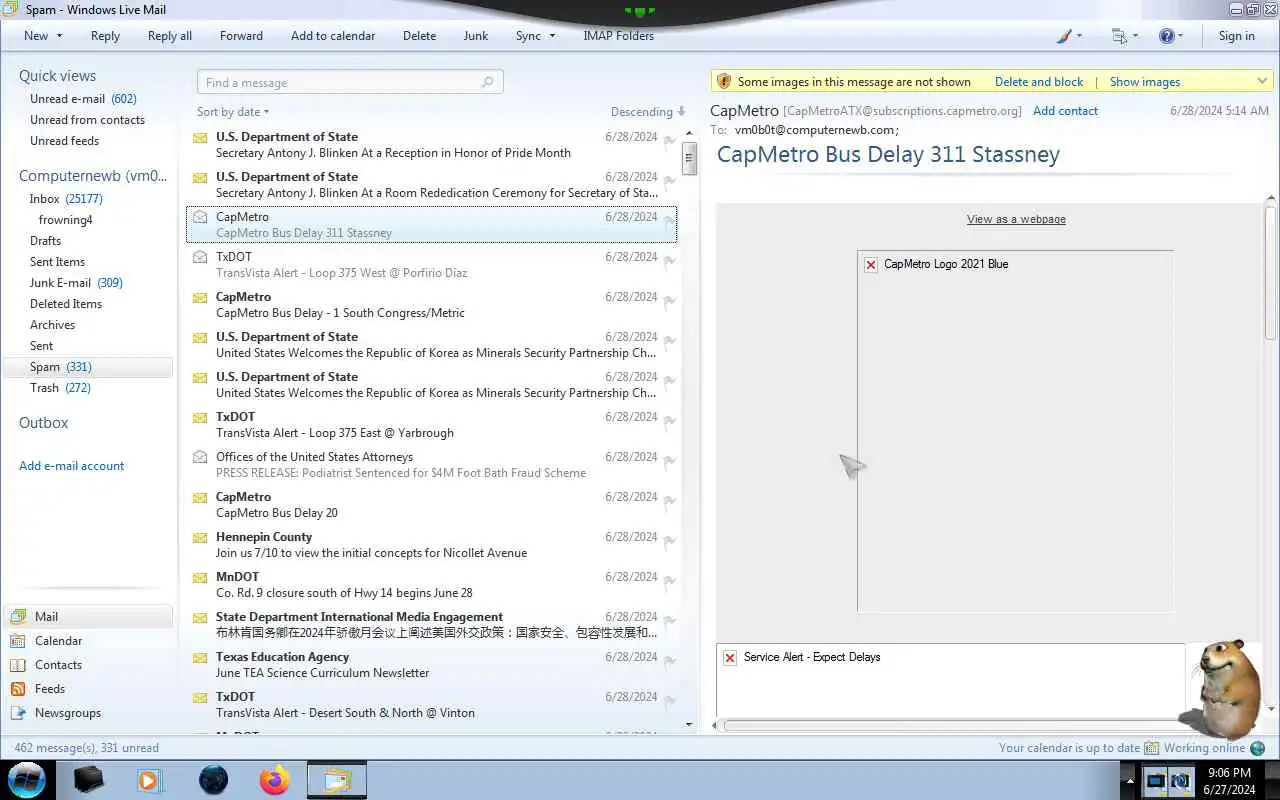Click Forward in the toolbar

[x=241, y=36]
